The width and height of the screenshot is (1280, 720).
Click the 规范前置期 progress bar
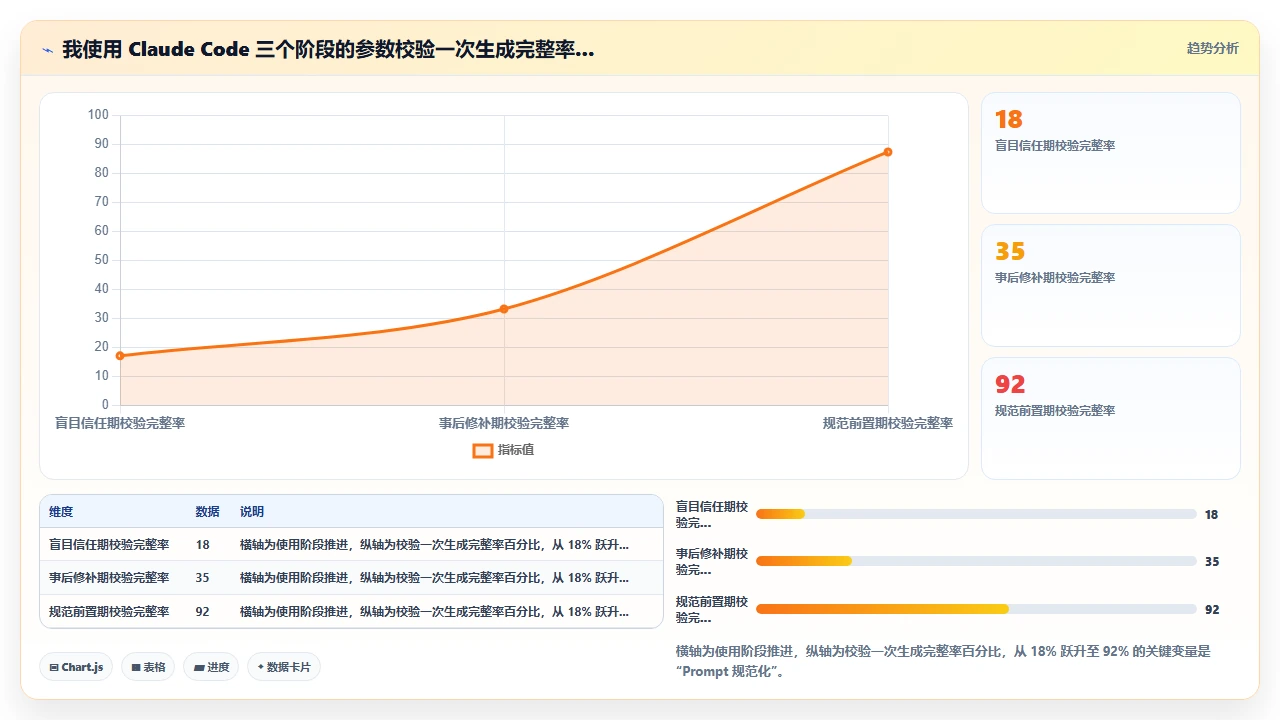(976, 609)
